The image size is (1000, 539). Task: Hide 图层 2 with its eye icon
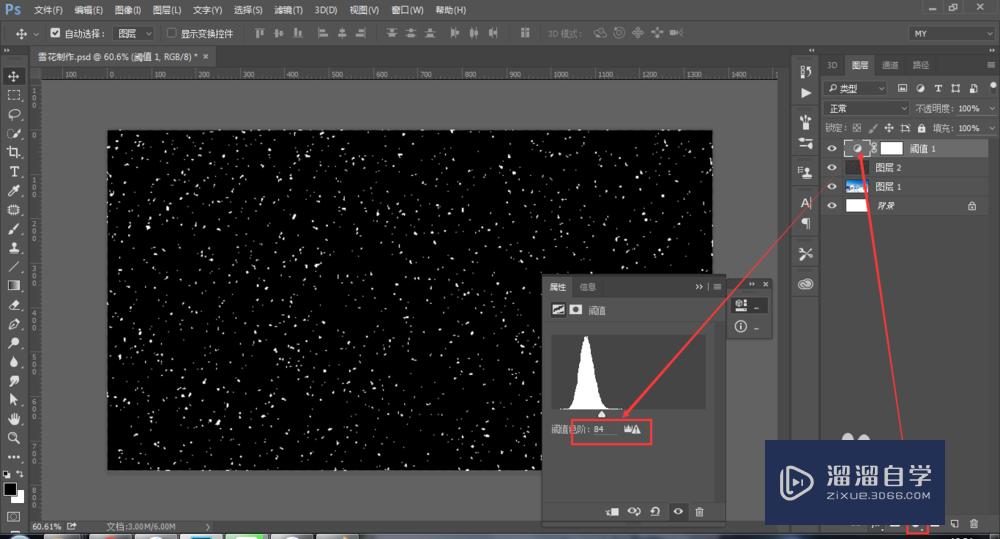[x=832, y=168]
